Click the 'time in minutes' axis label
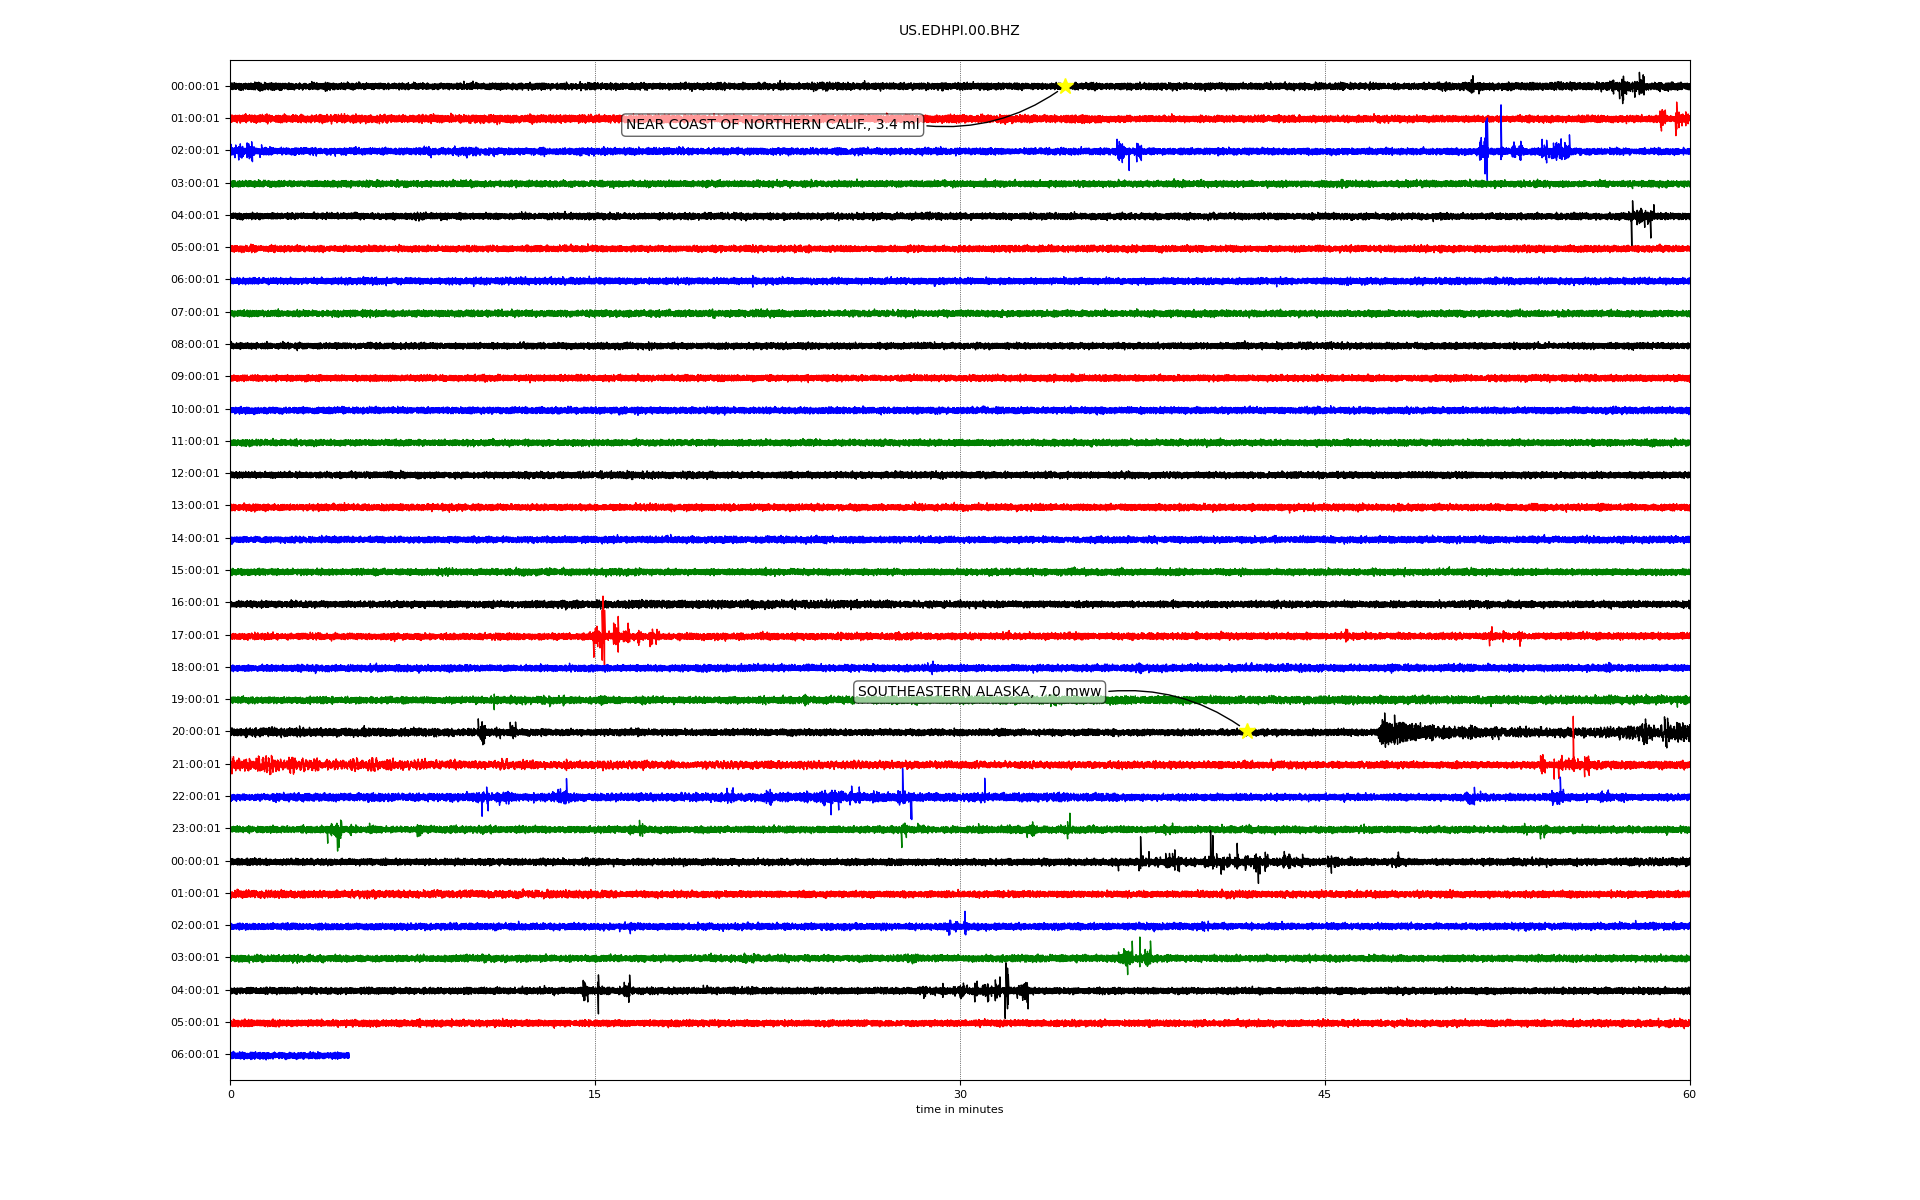The height and width of the screenshot is (1200, 1920). click(x=959, y=1110)
